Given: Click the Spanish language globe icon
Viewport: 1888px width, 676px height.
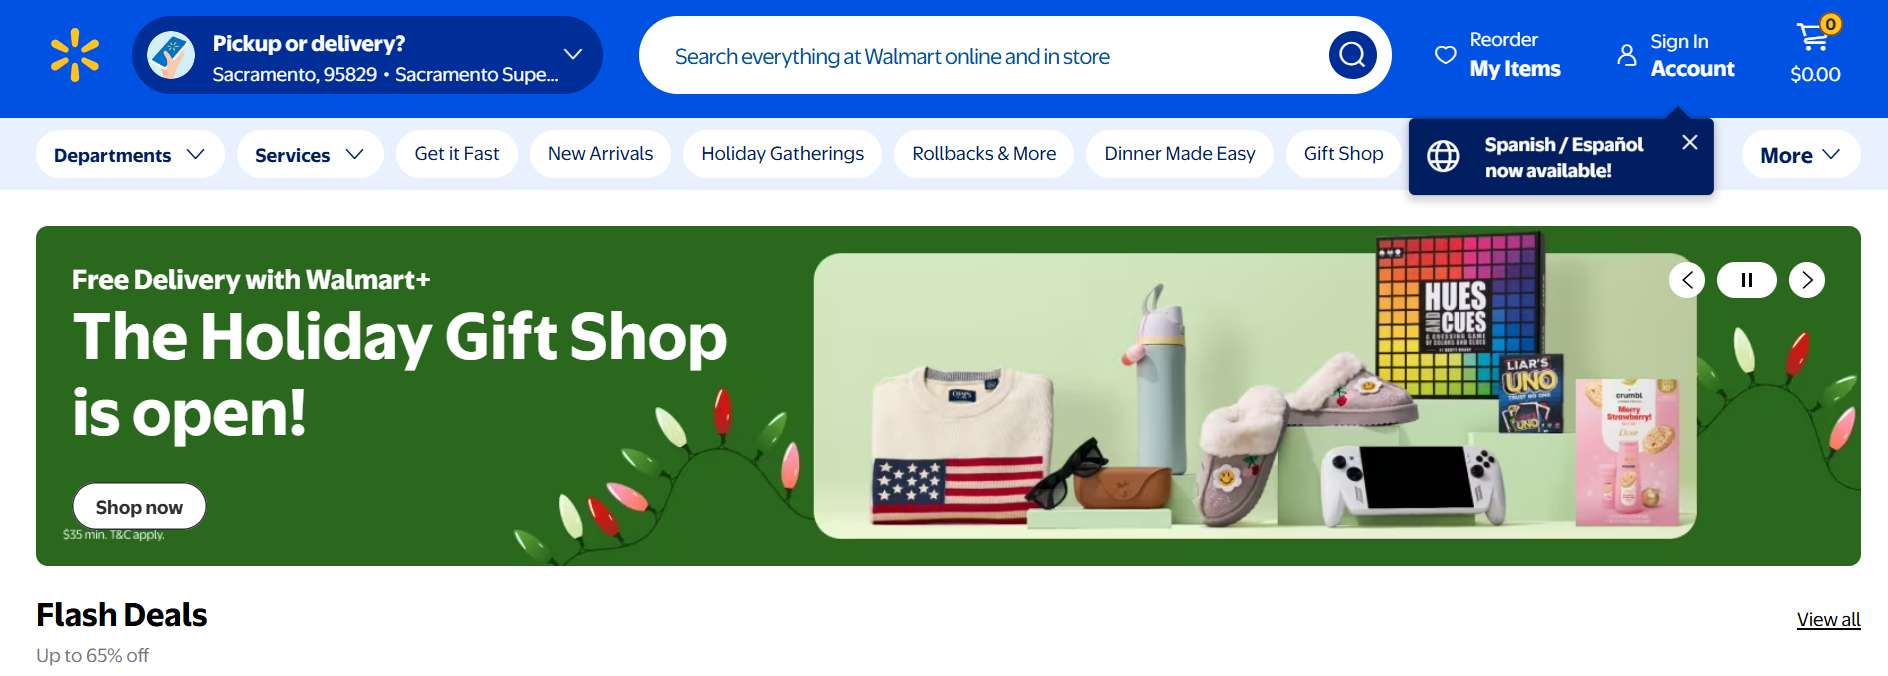Looking at the screenshot, I should coord(1443,156).
